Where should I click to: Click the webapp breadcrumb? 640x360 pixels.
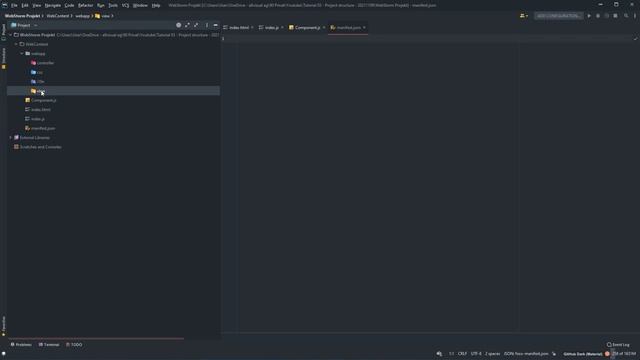coord(82,16)
